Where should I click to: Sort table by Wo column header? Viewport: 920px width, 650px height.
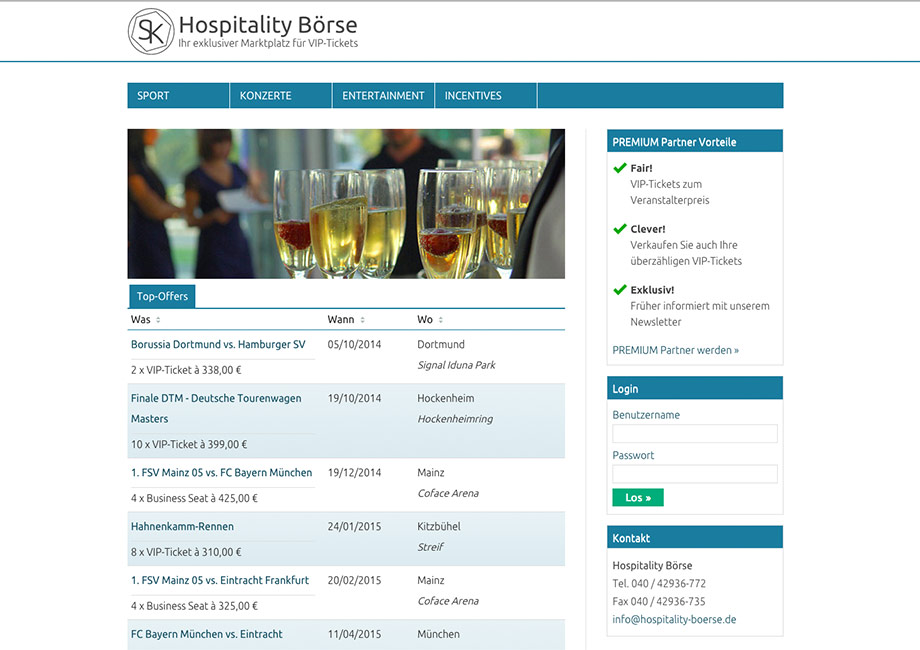point(425,320)
